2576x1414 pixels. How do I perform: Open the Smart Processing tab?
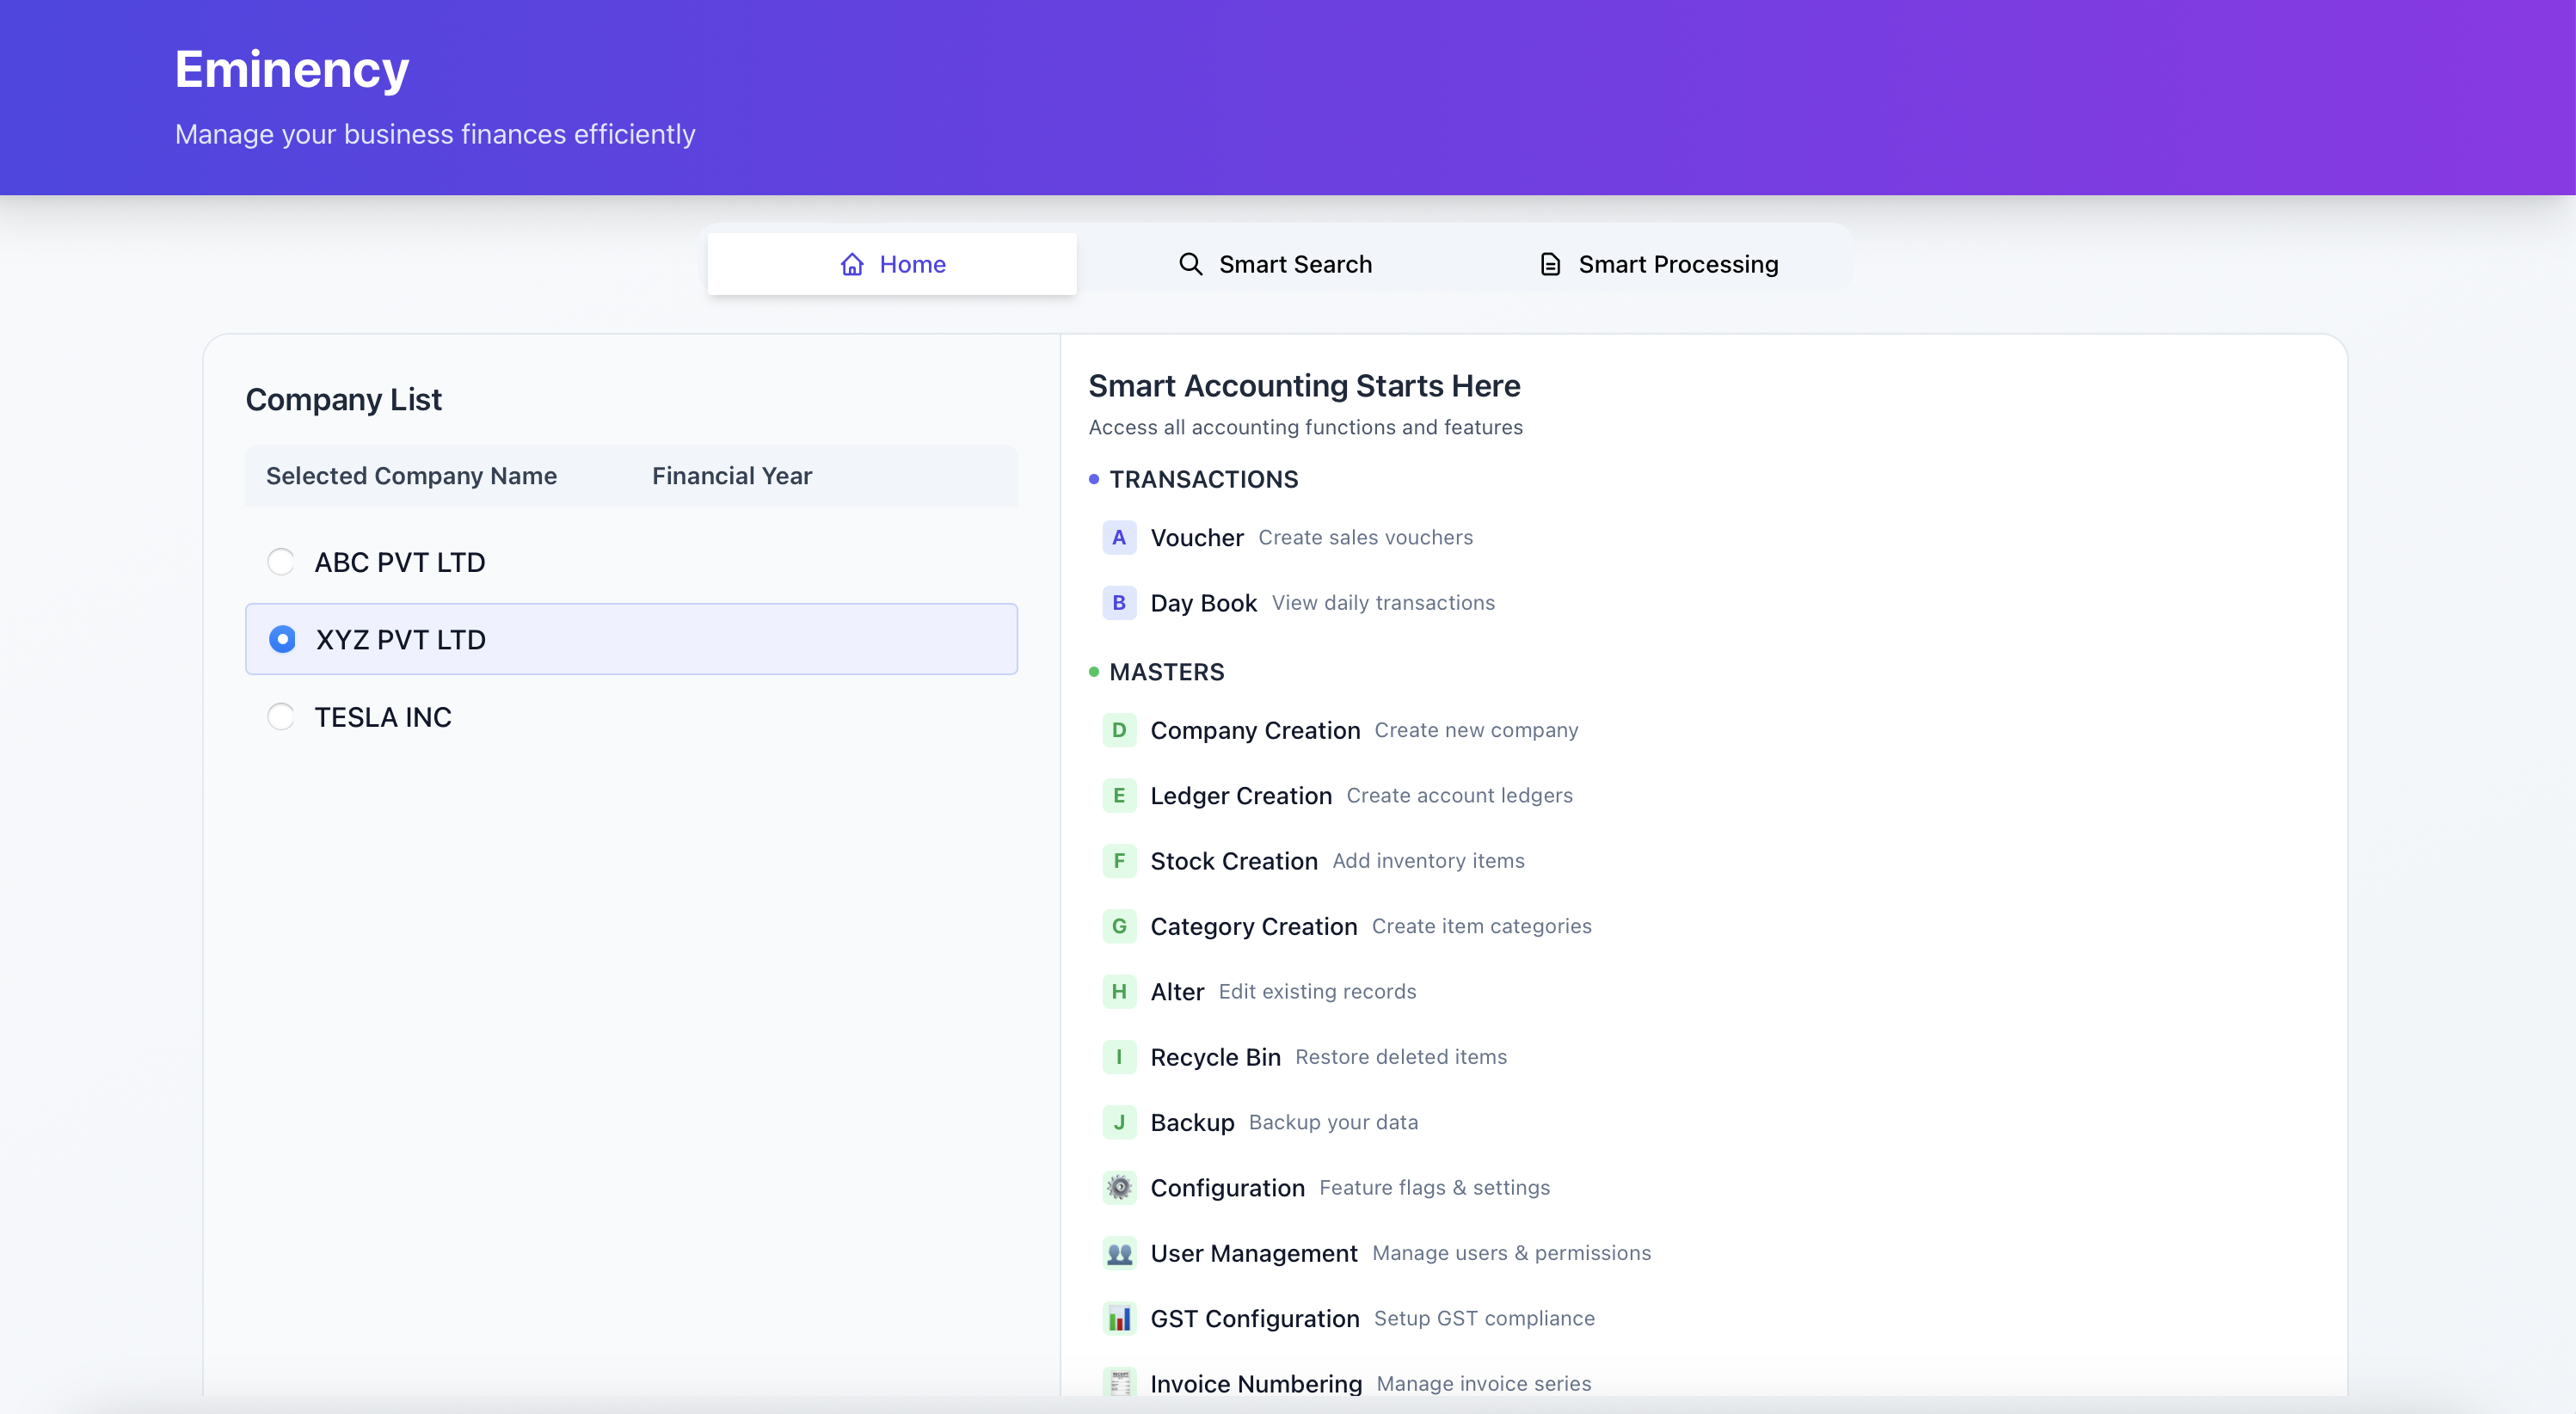(1659, 264)
